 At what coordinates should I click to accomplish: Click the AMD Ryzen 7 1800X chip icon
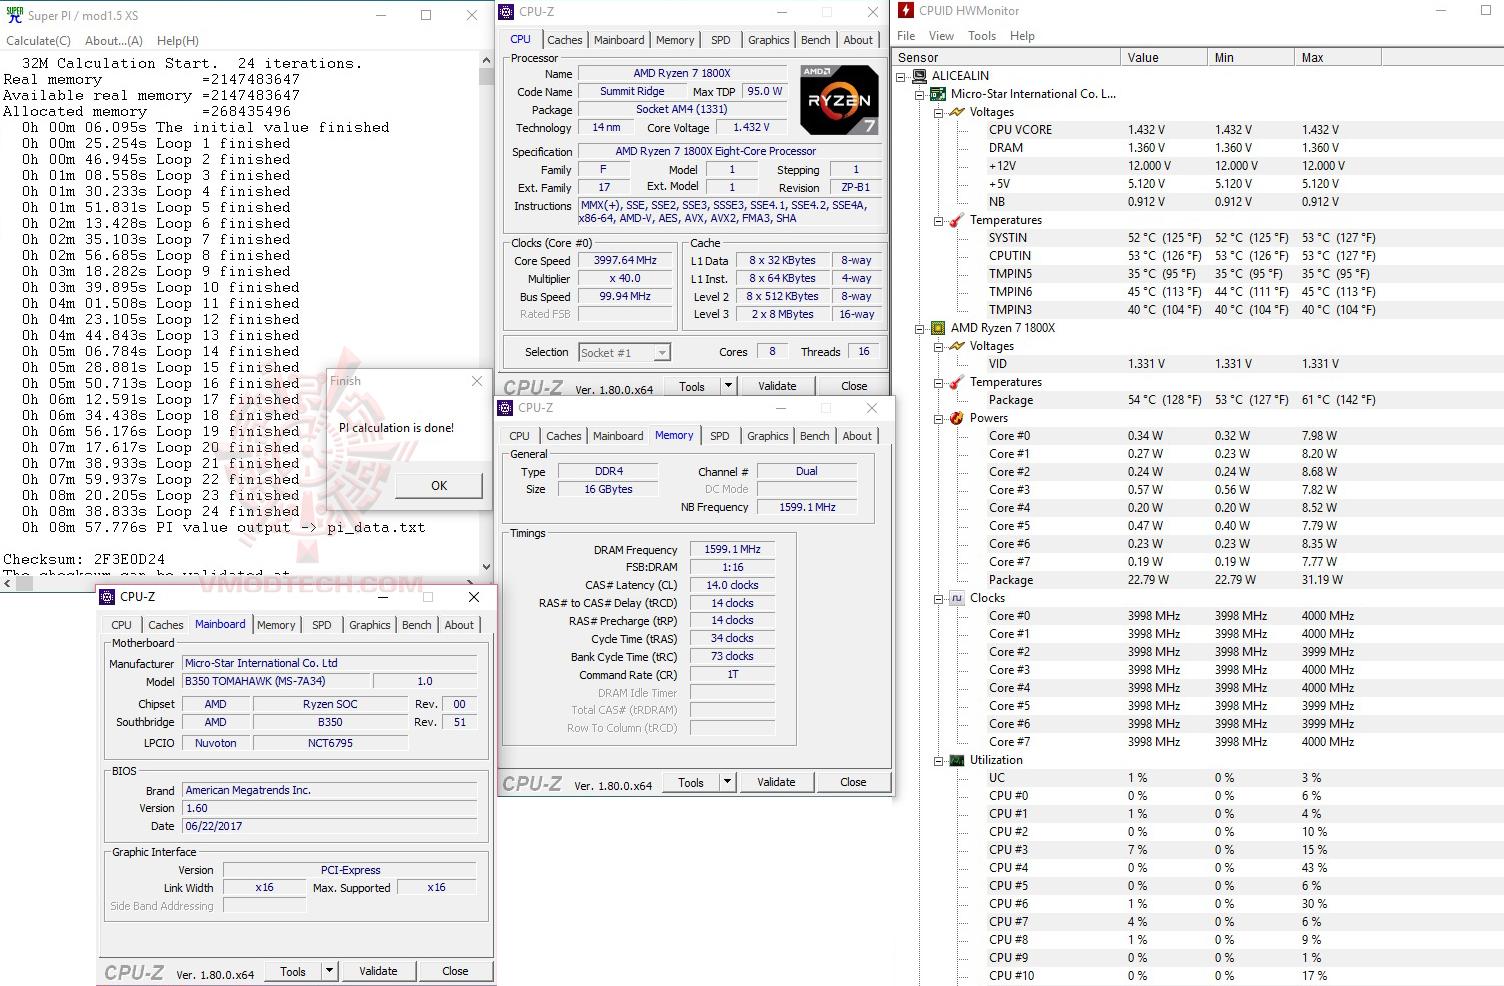point(938,328)
